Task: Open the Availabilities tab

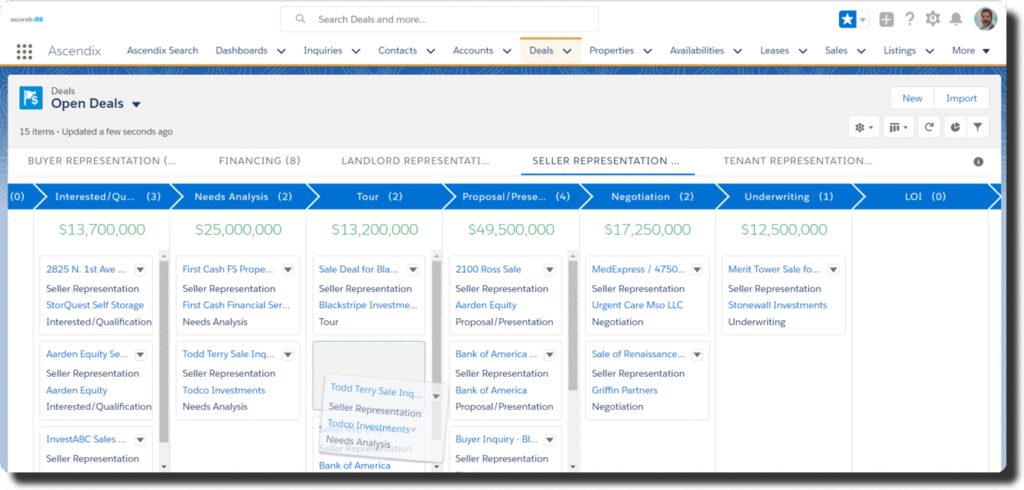Action: click(x=697, y=50)
